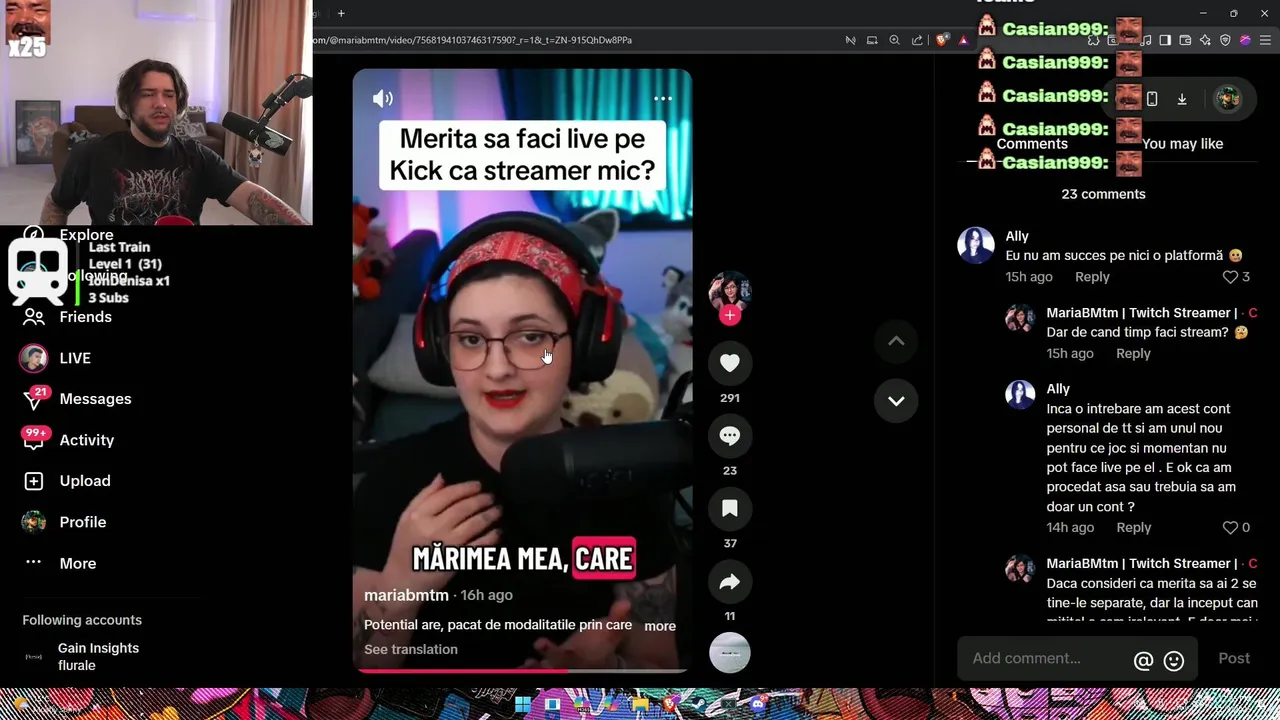This screenshot has height=720, width=1280.
Task: Open emoji picker smiley icon
Action: [1174, 660]
